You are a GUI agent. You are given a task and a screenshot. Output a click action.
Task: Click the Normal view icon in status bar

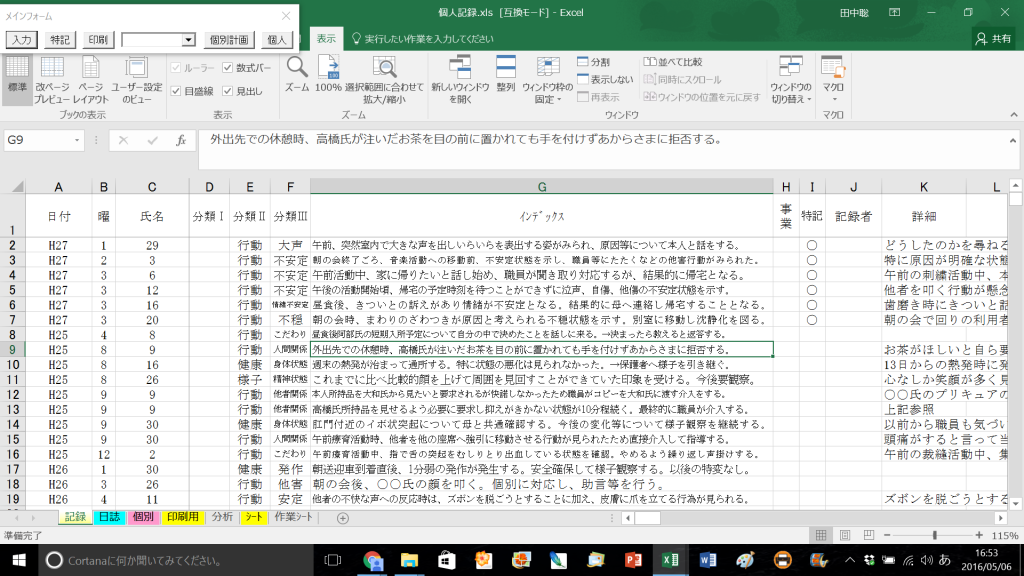pyautogui.click(x=821, y=535)
